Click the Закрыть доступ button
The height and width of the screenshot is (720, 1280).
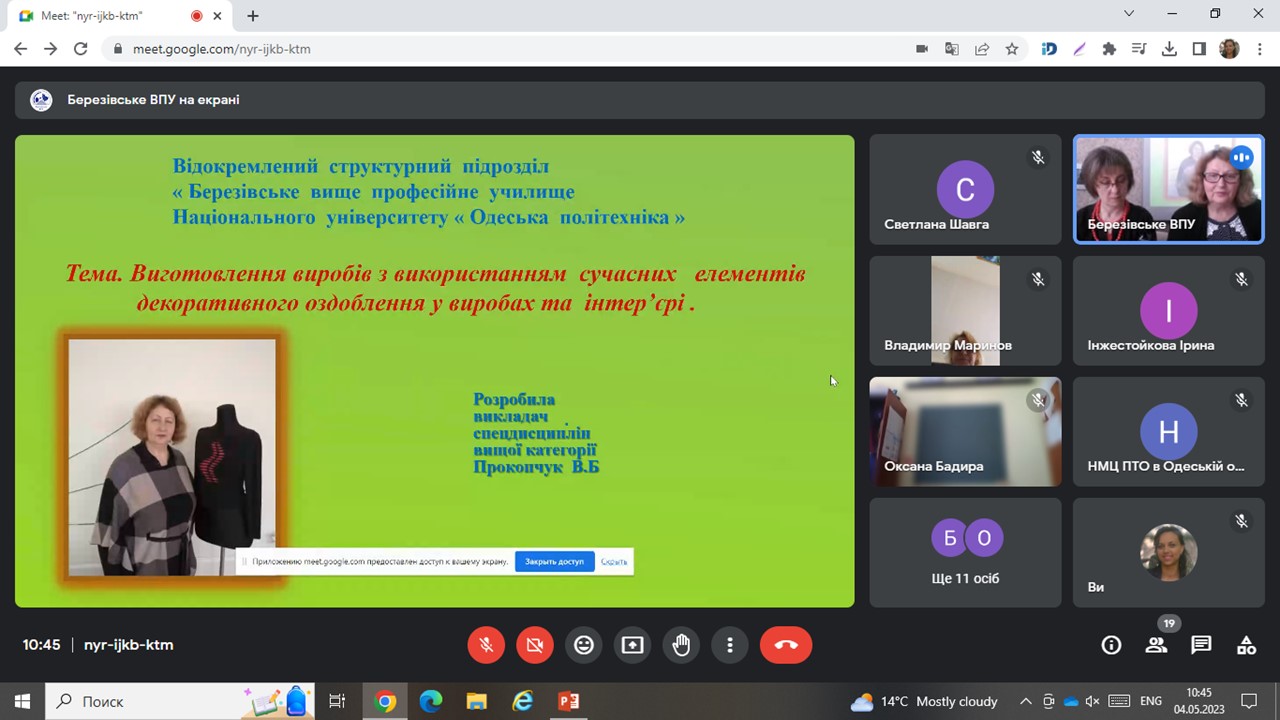(554, 562)
